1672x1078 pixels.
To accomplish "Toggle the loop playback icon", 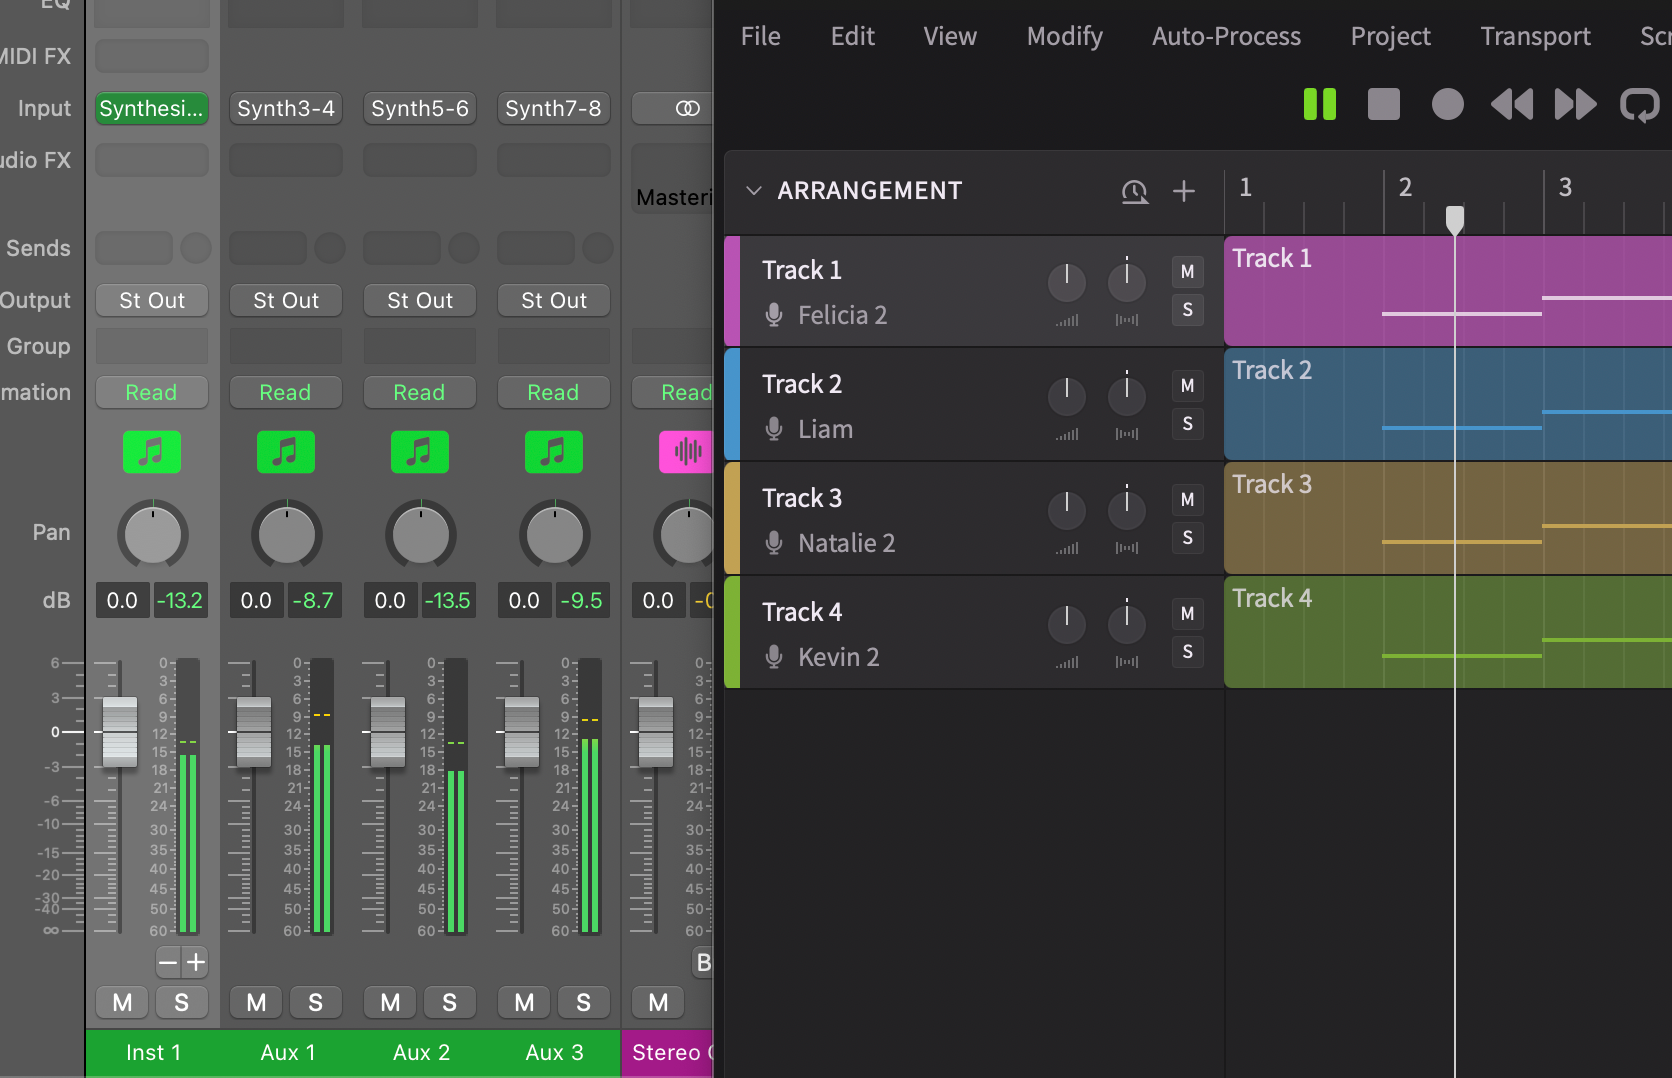I will click(1640, 105).
